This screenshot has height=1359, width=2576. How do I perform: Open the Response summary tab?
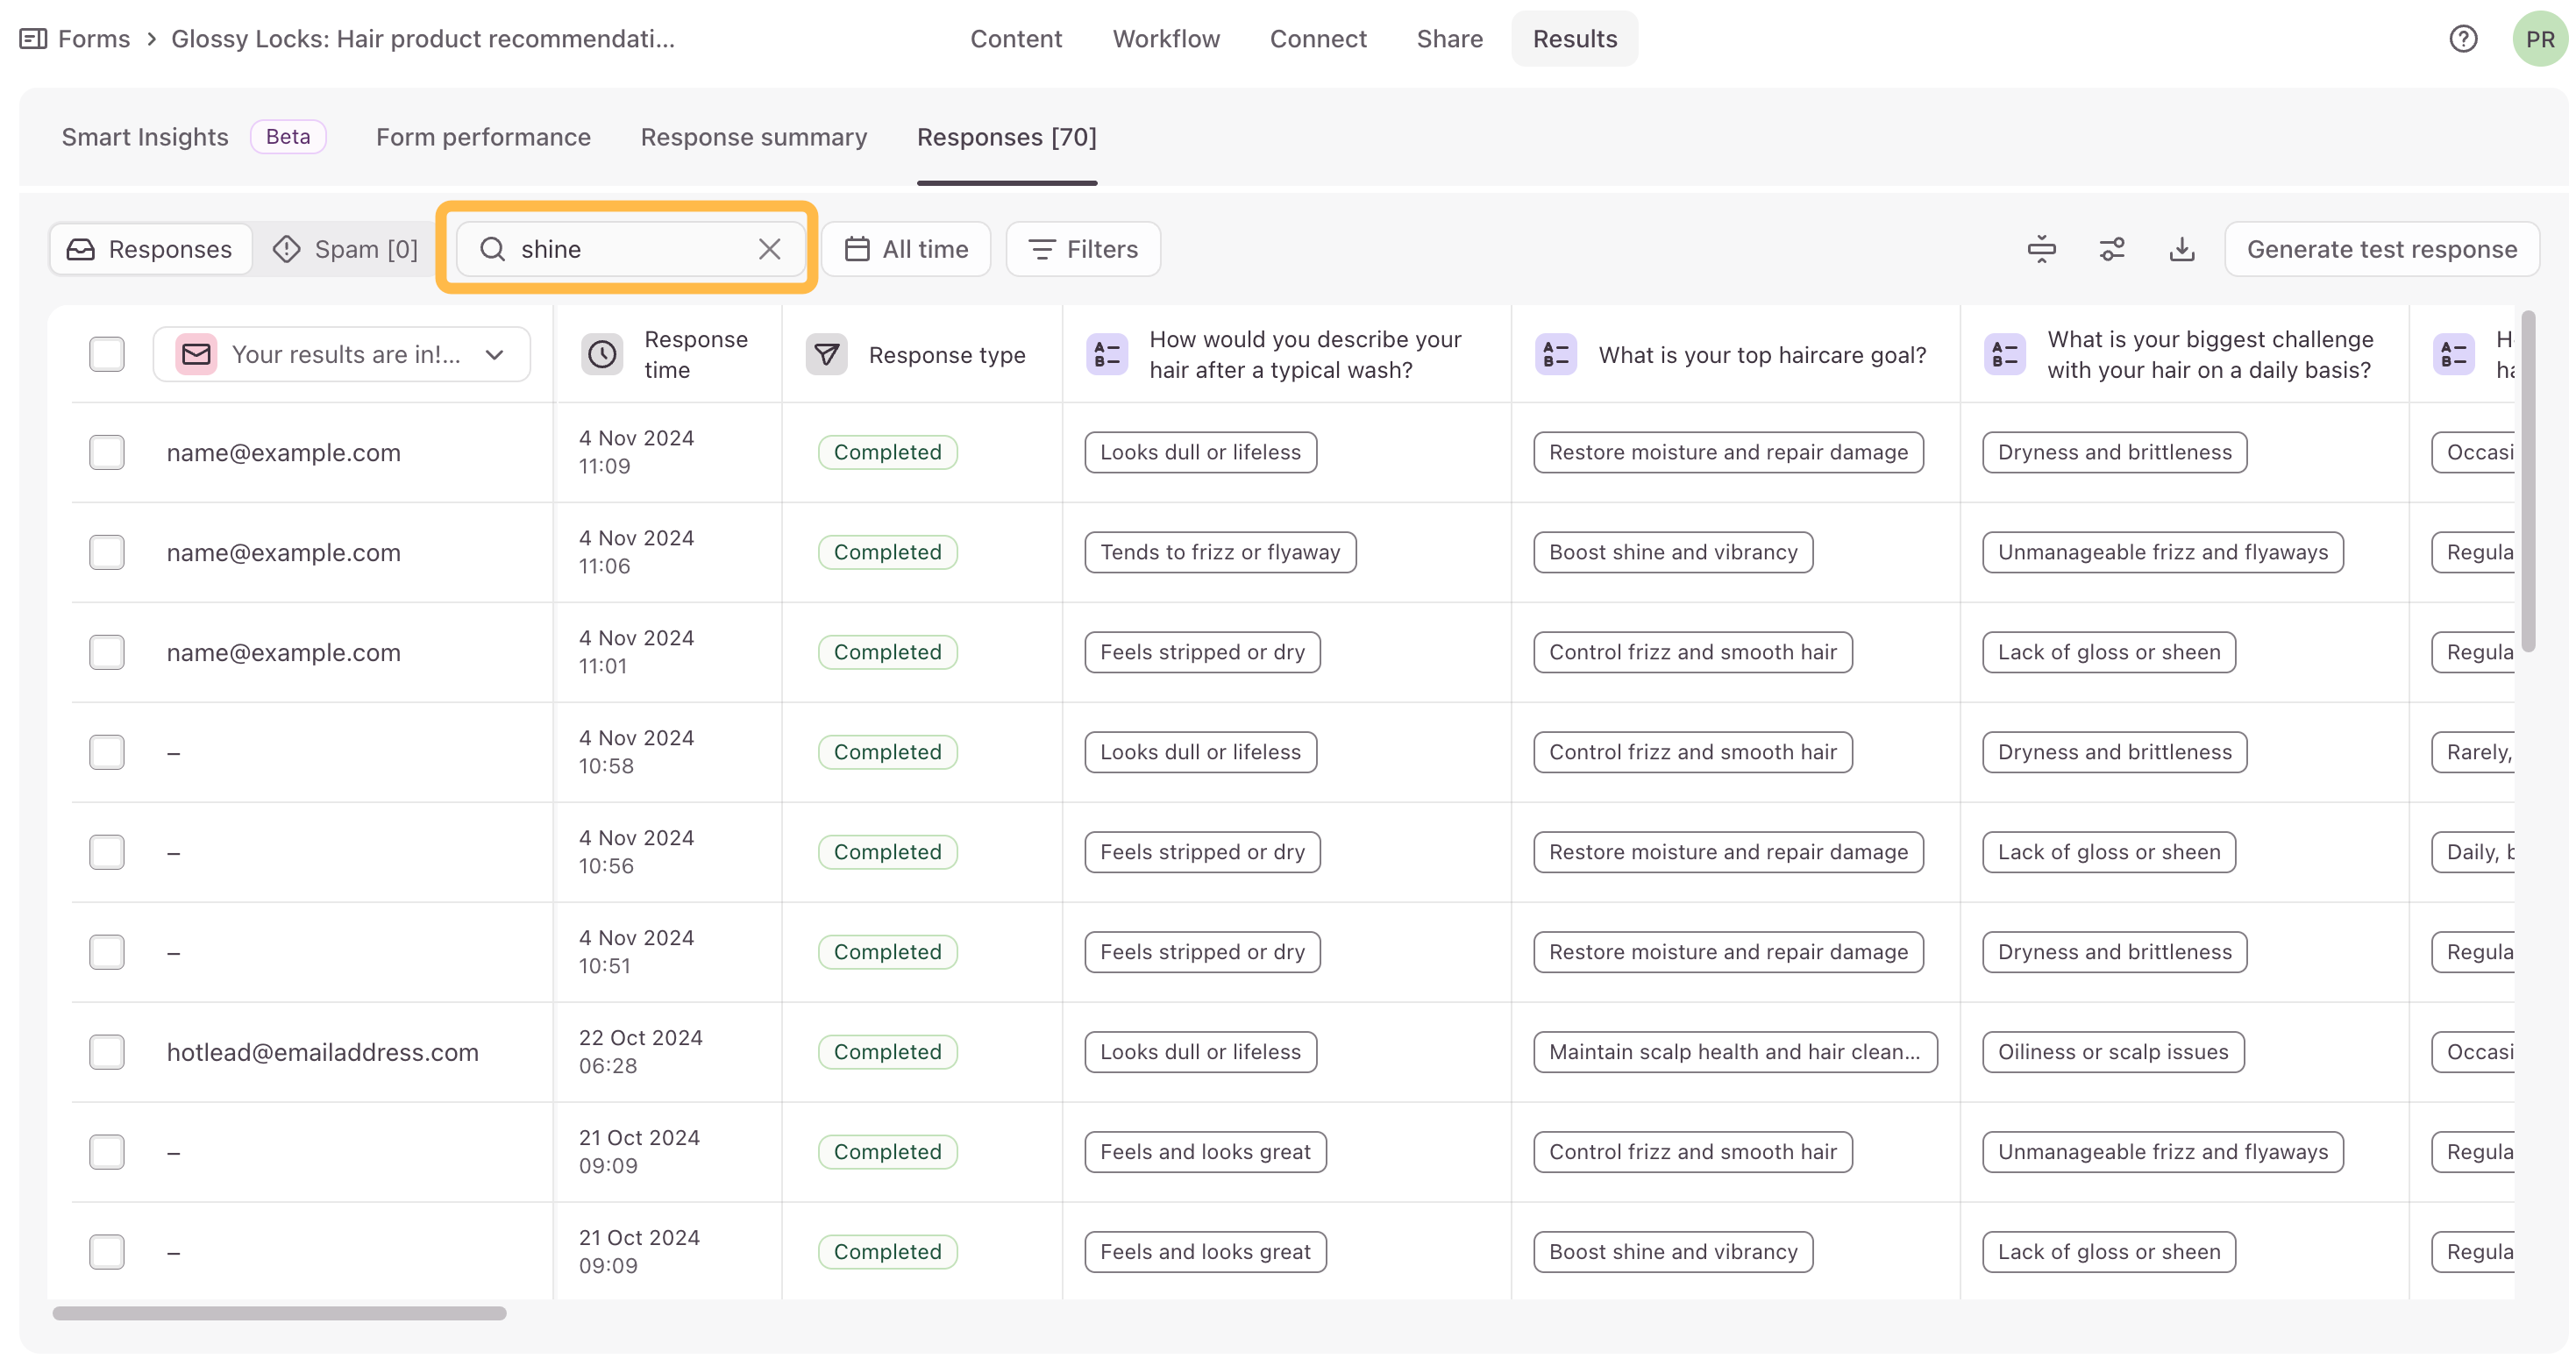(754, 137)
